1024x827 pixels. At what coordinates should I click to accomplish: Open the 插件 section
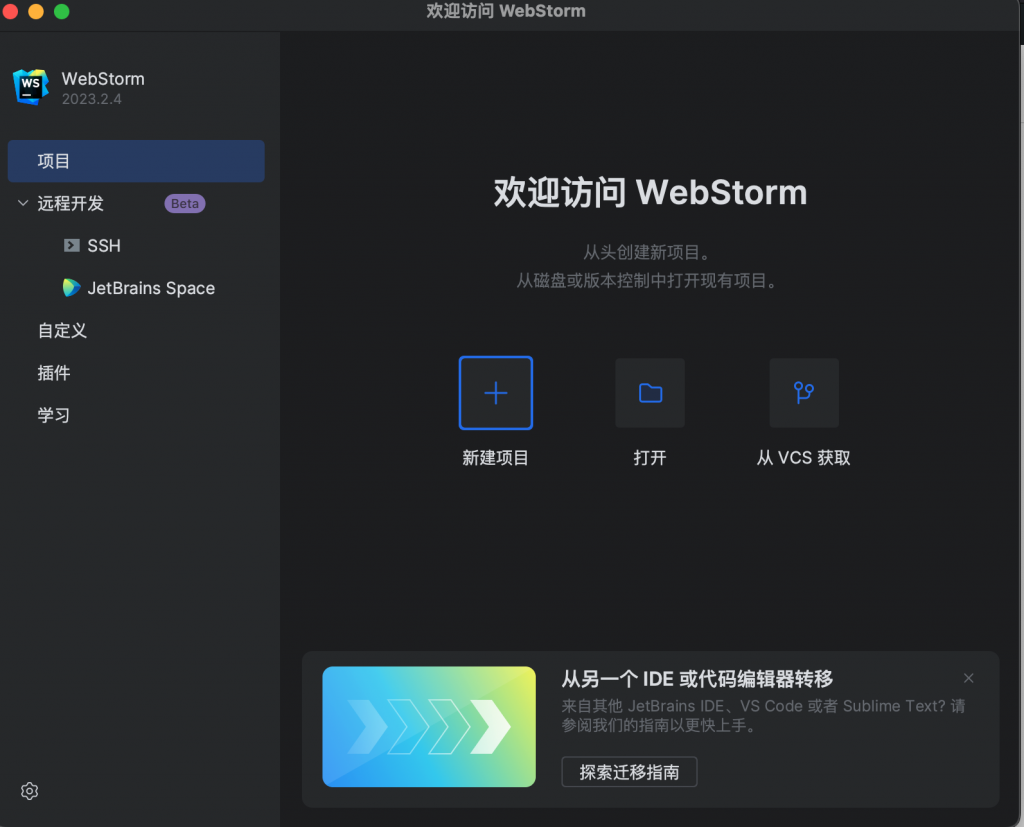[53, 373]
